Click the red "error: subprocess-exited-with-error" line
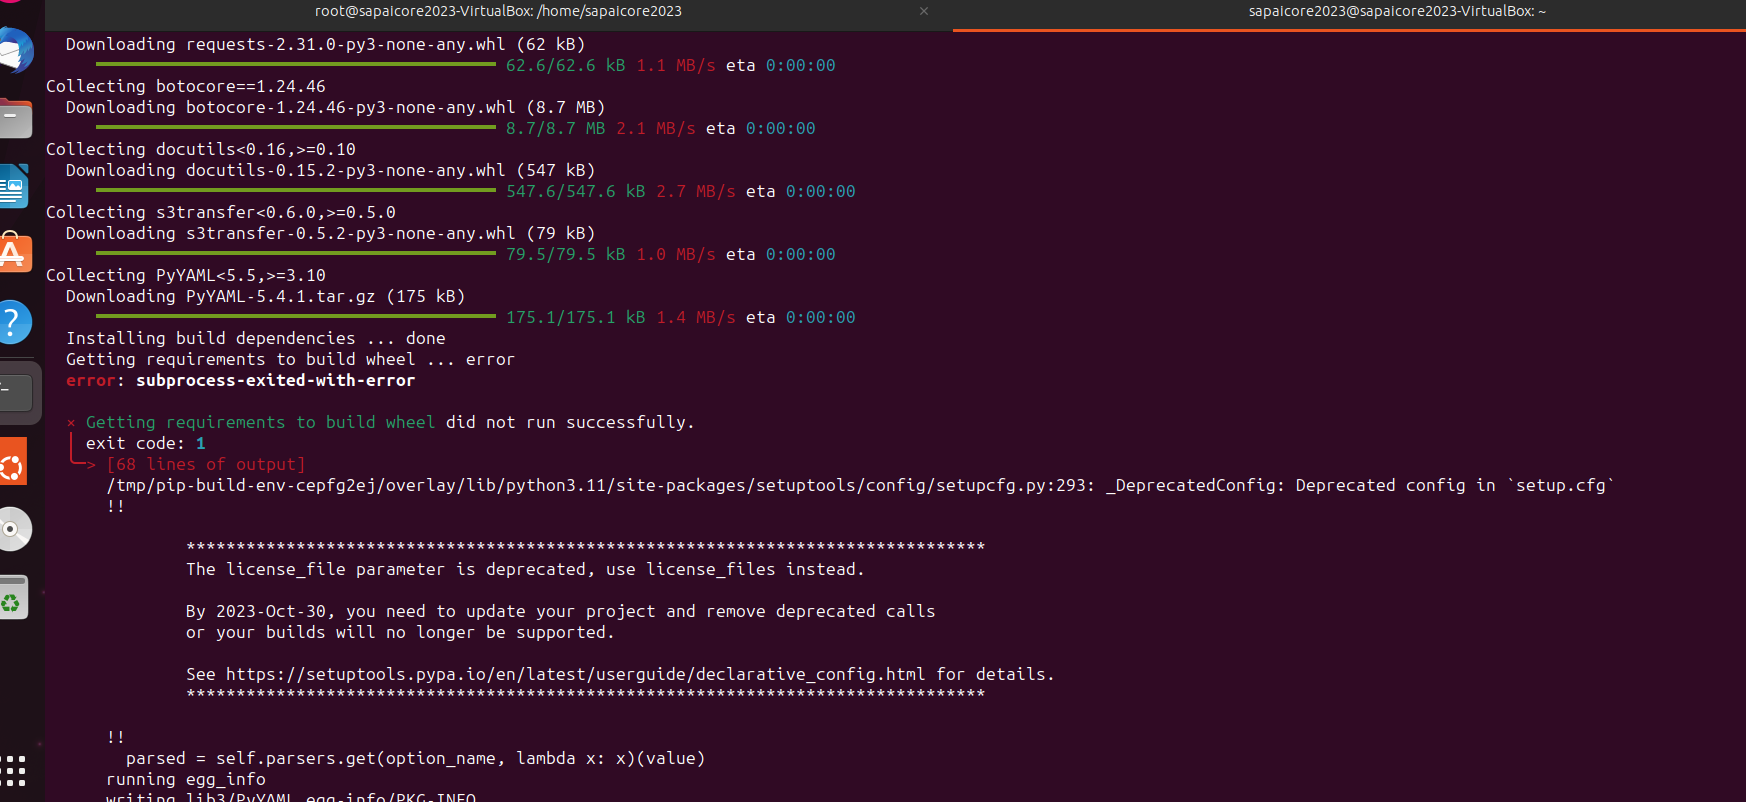This screenshot has height=802, width=1746. (240, 380)
